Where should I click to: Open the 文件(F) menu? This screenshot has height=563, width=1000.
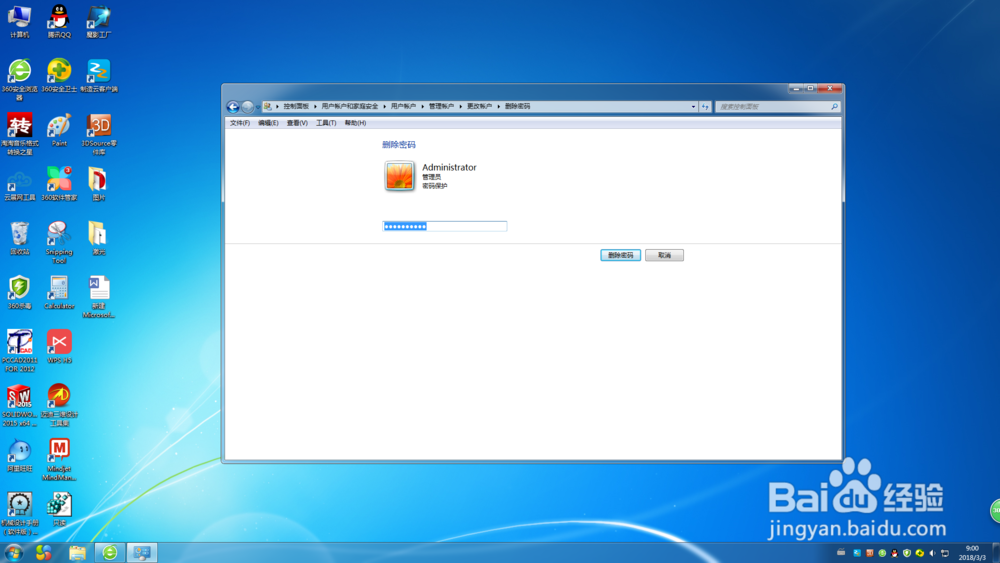(240, 123)
